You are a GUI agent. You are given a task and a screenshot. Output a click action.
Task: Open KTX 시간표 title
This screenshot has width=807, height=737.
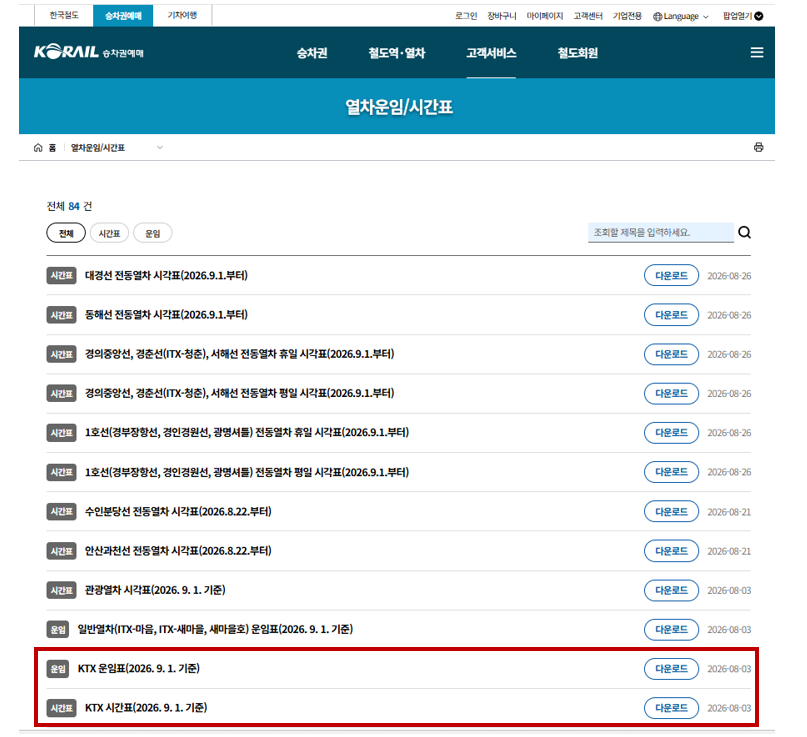tap(146, 708)
